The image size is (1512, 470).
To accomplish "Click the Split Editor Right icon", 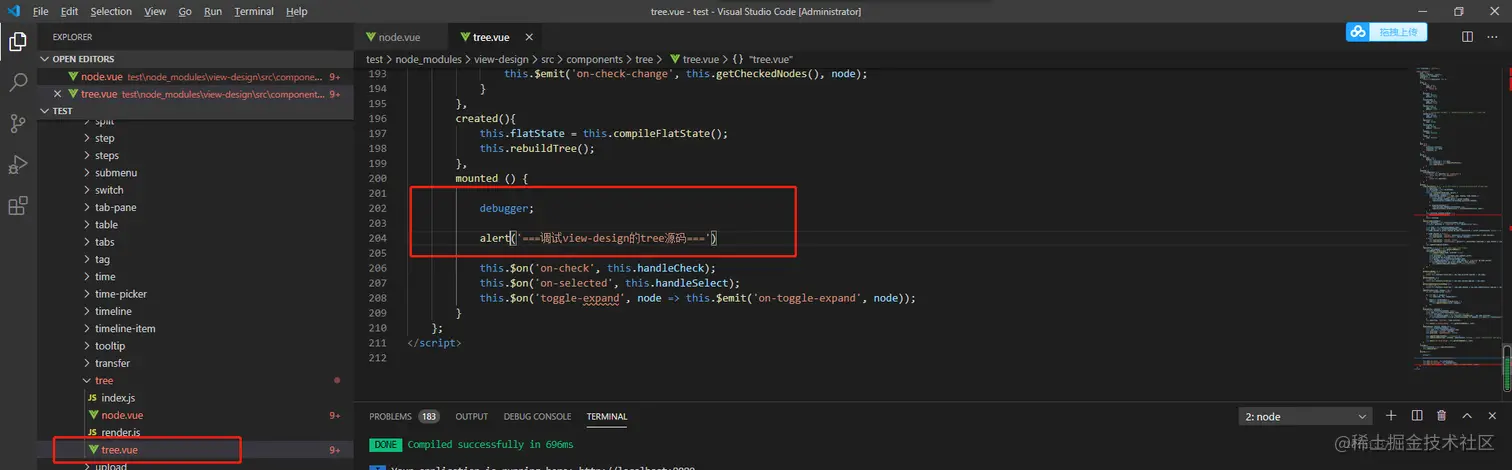I will pos(1467,36).
